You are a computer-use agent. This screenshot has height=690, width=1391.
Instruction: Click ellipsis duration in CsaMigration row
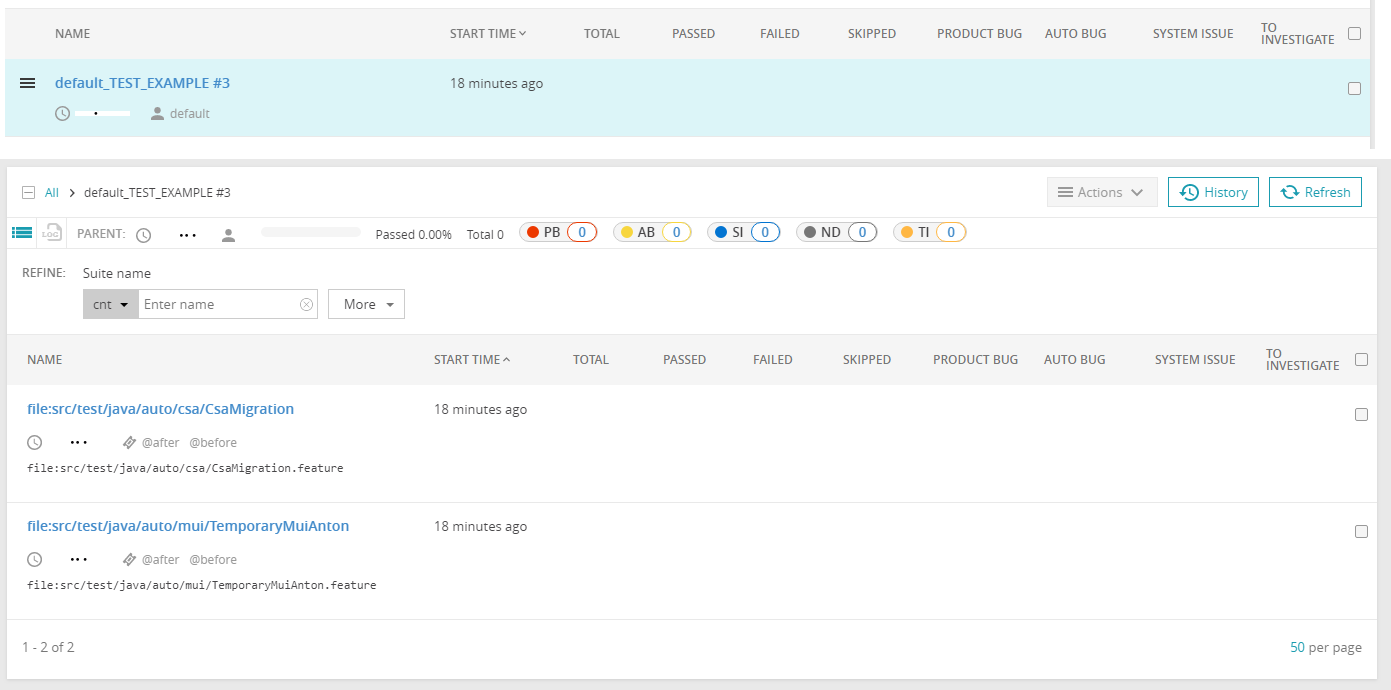(x=79, y=442)
